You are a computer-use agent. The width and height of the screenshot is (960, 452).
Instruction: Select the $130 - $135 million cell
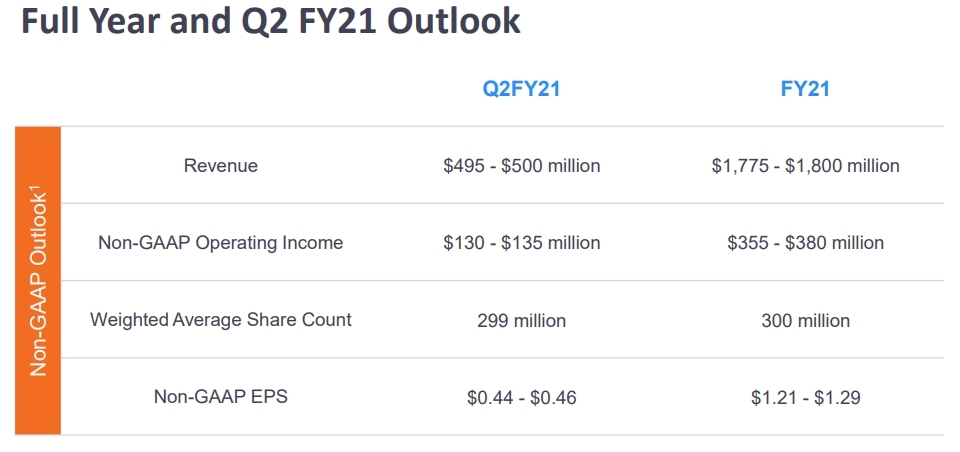(x=522, y=243)
